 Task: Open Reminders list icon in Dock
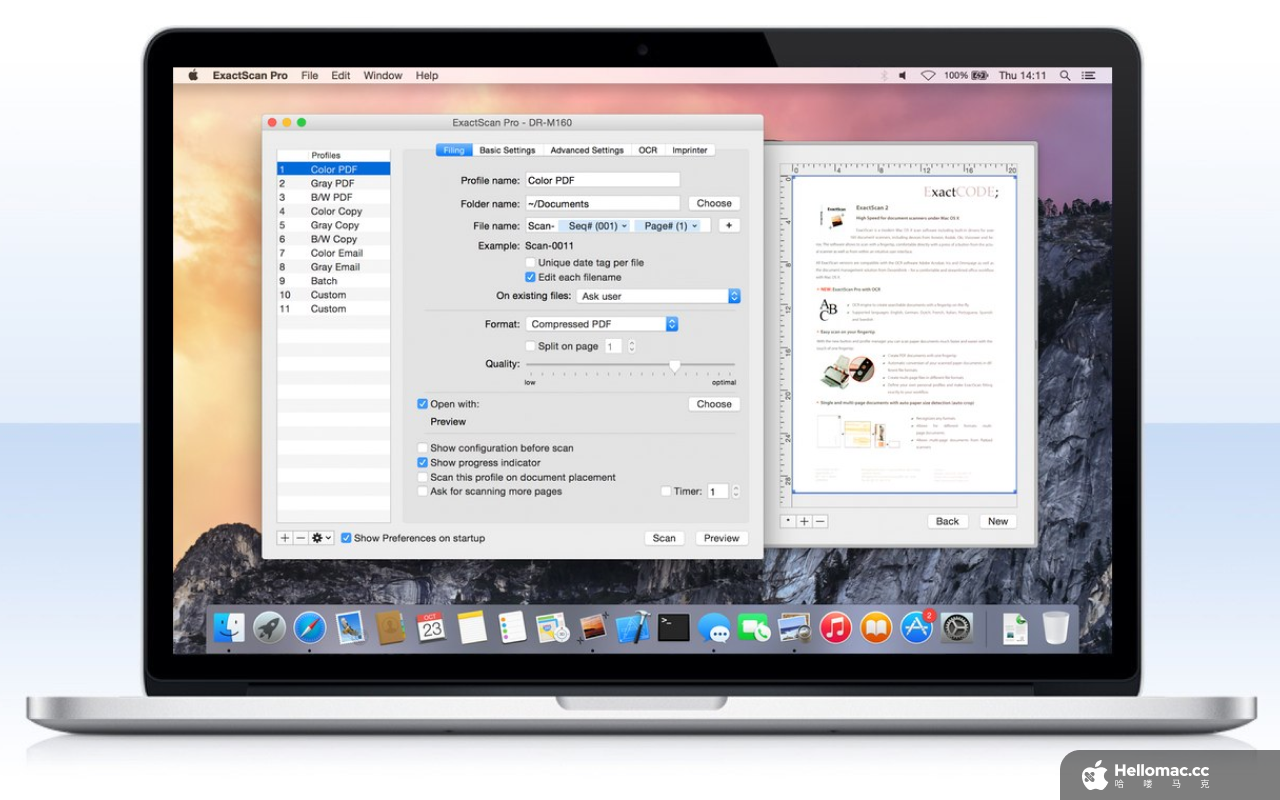click(x=512, y=628)
